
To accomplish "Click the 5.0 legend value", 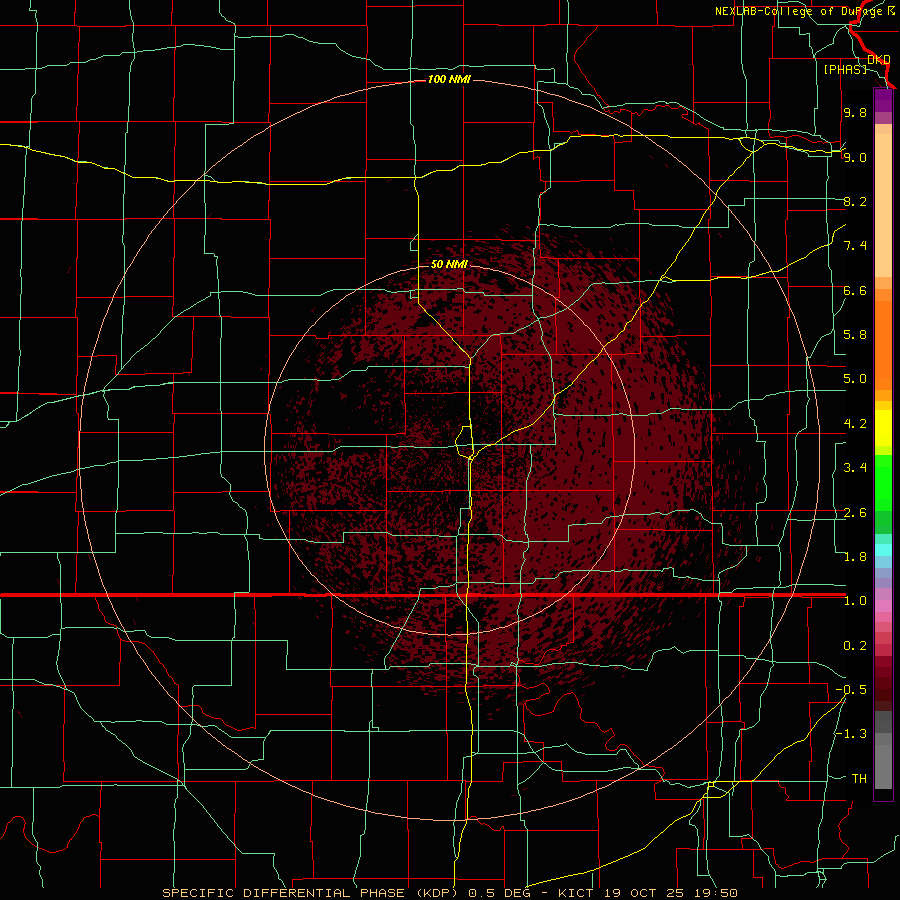I will (855, 379).
